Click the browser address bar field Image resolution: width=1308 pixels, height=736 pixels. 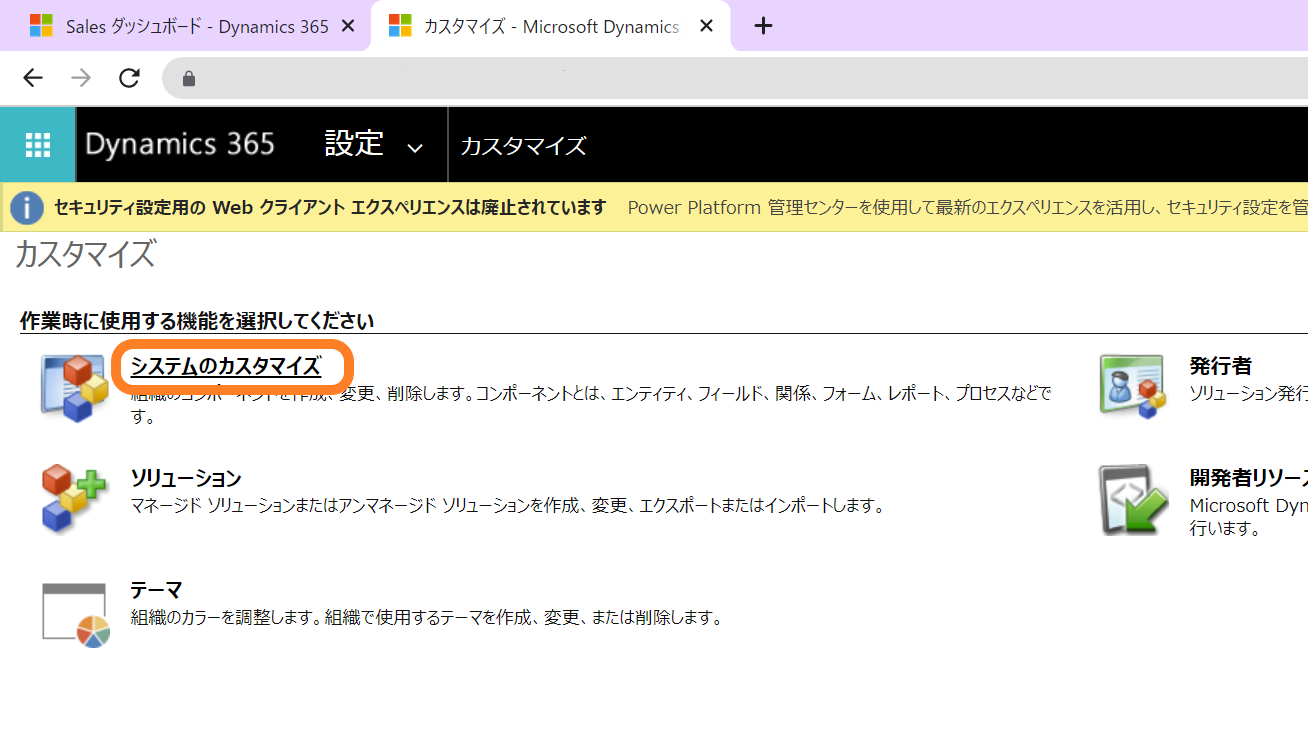(x=735, y=78)
